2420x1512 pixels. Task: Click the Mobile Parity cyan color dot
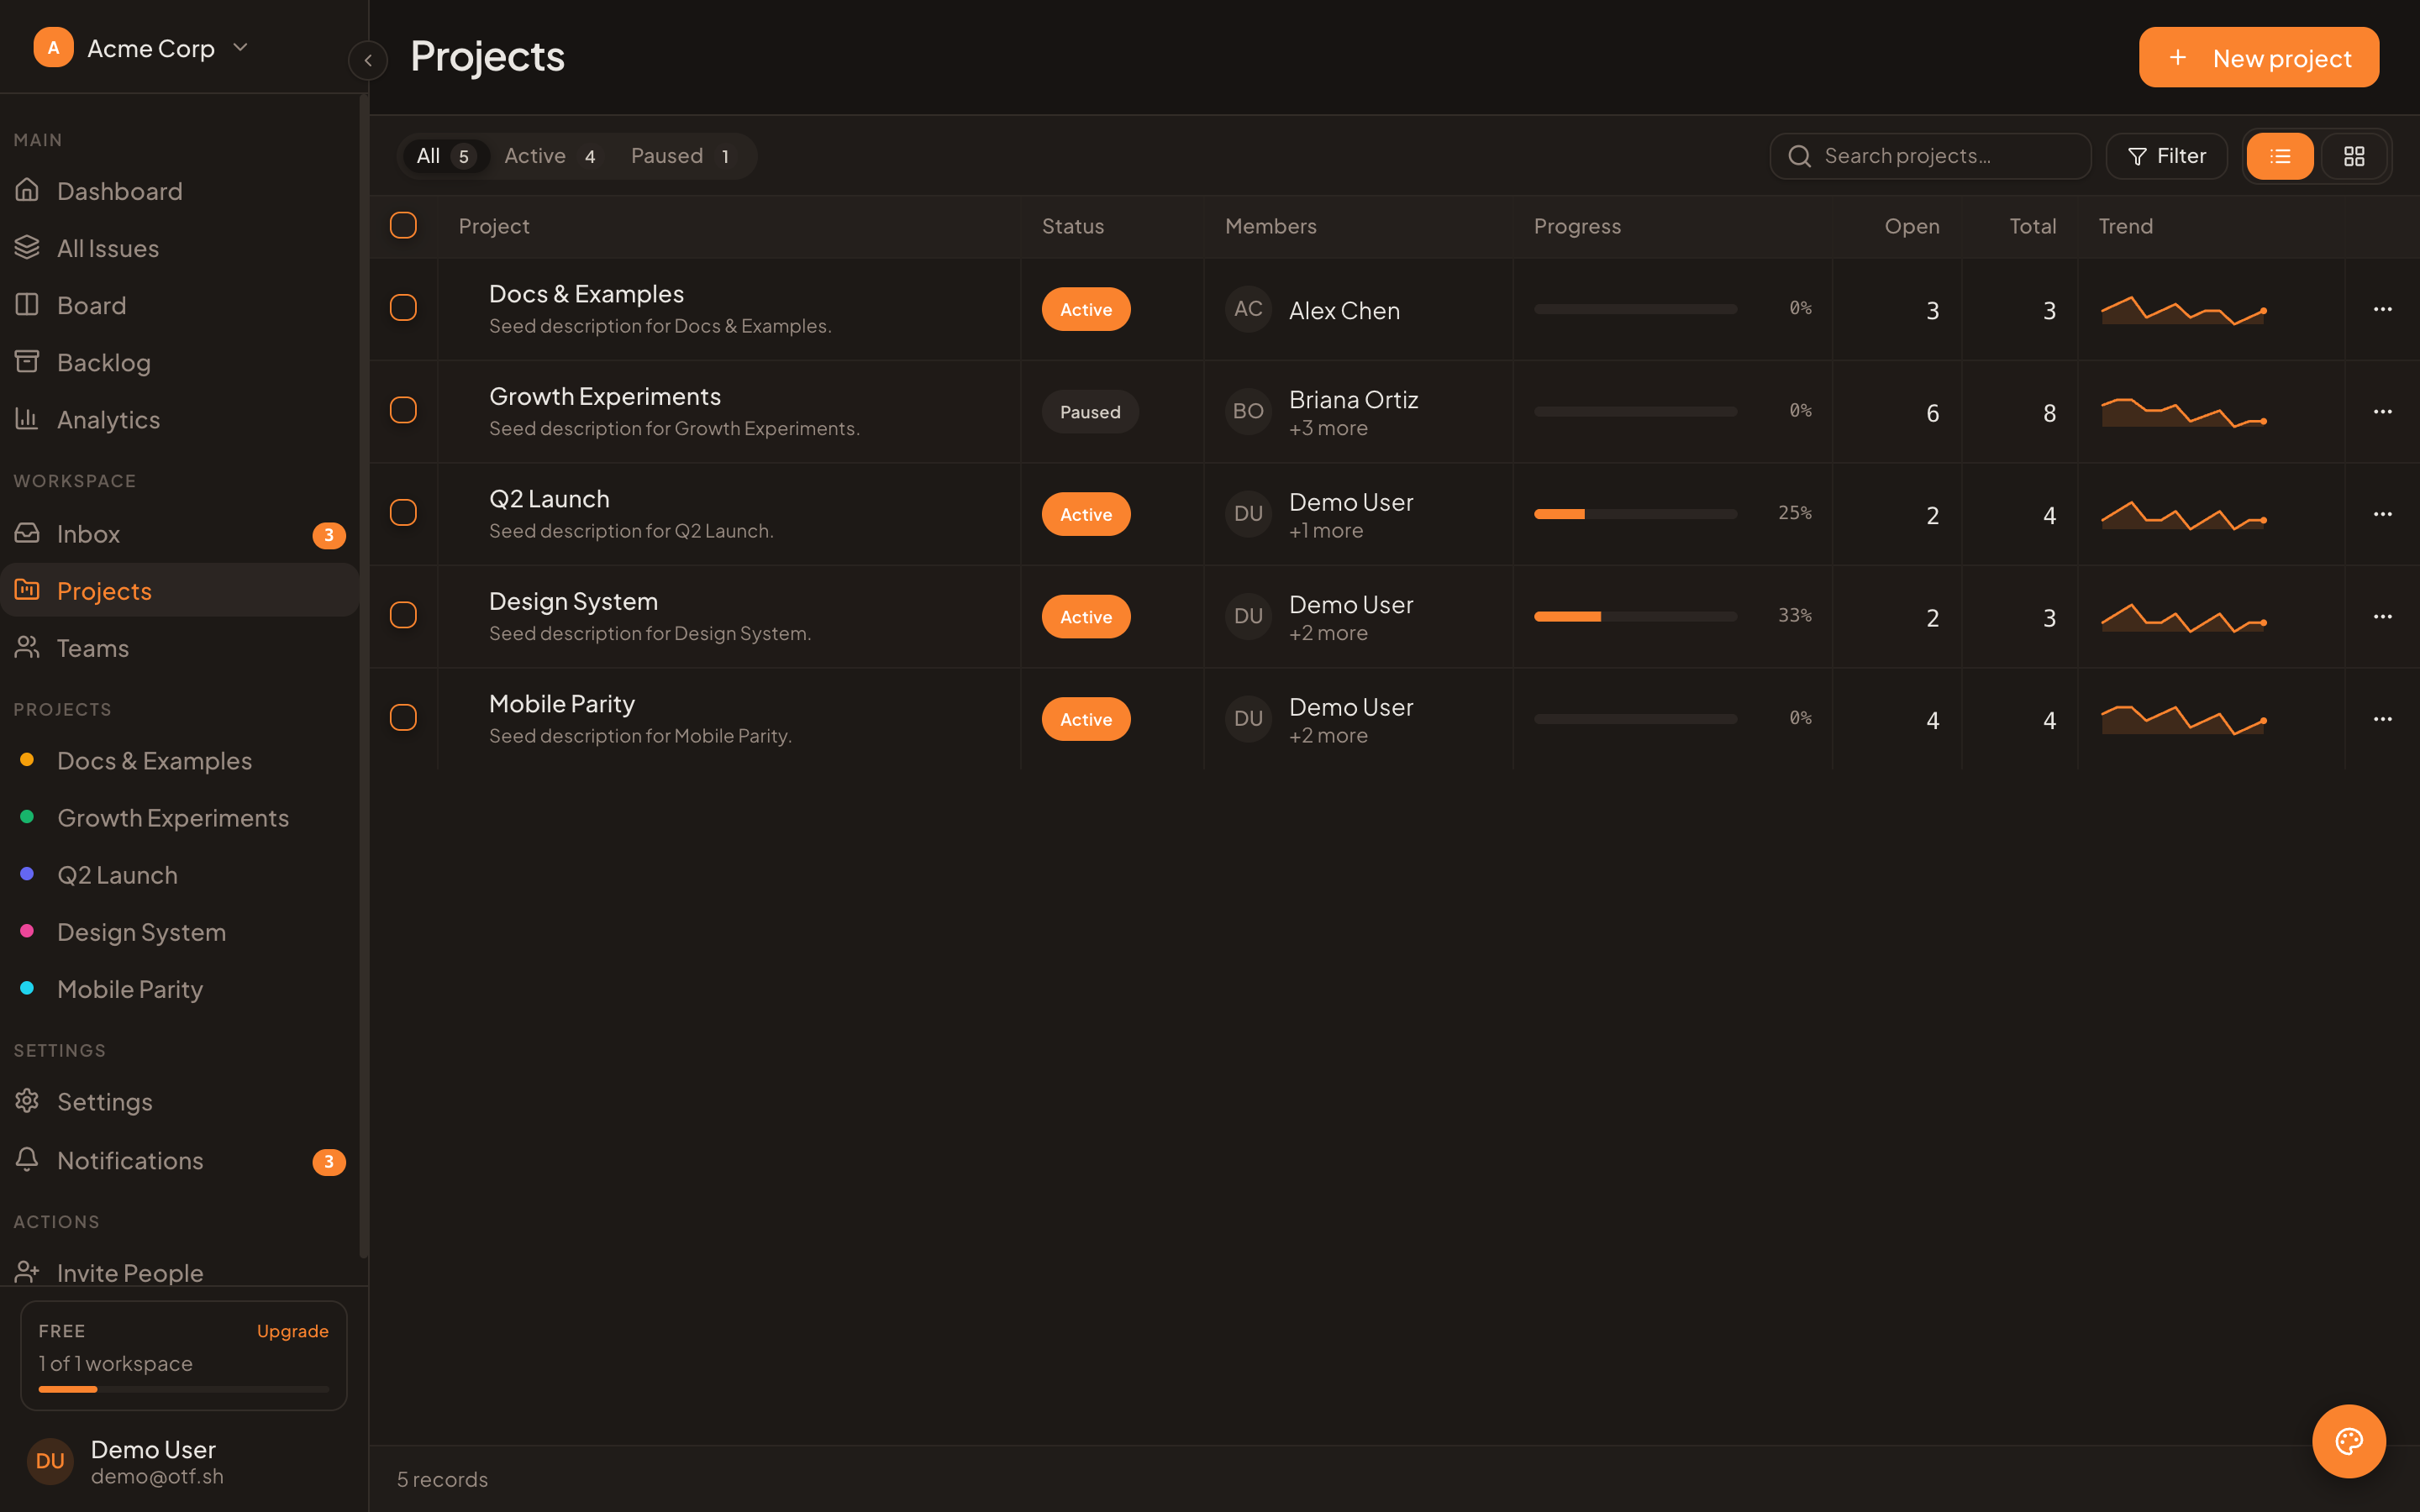point(27,988)
